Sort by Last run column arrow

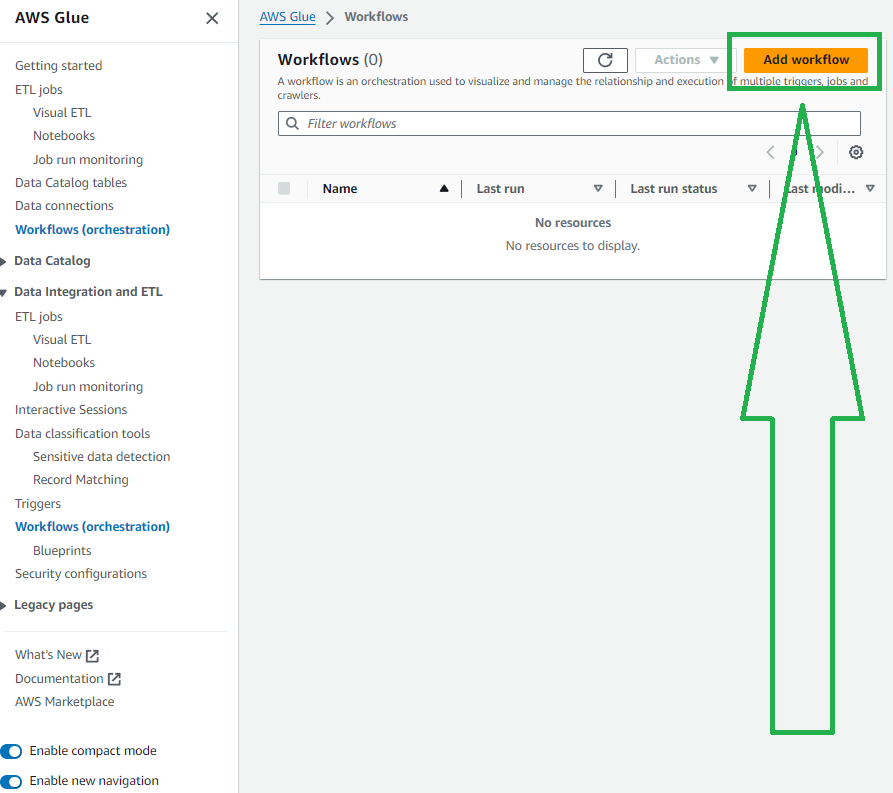tap(598, 189)
